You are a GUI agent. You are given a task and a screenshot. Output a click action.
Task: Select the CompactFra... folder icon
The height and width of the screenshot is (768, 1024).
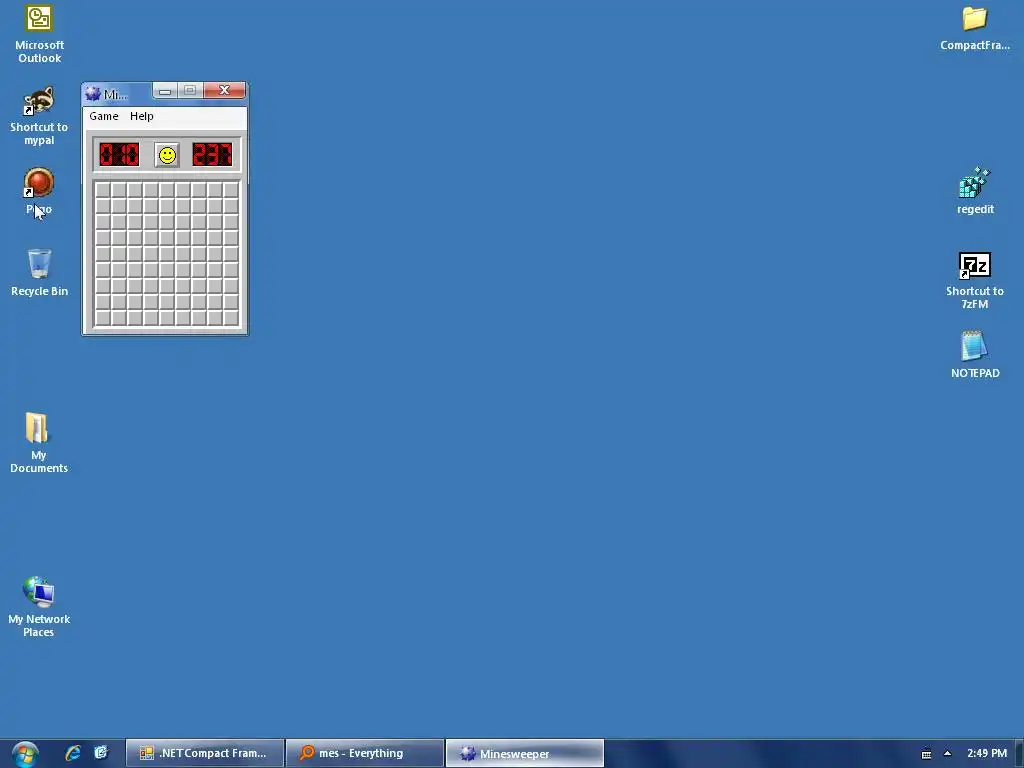click(x=974, y=28)
